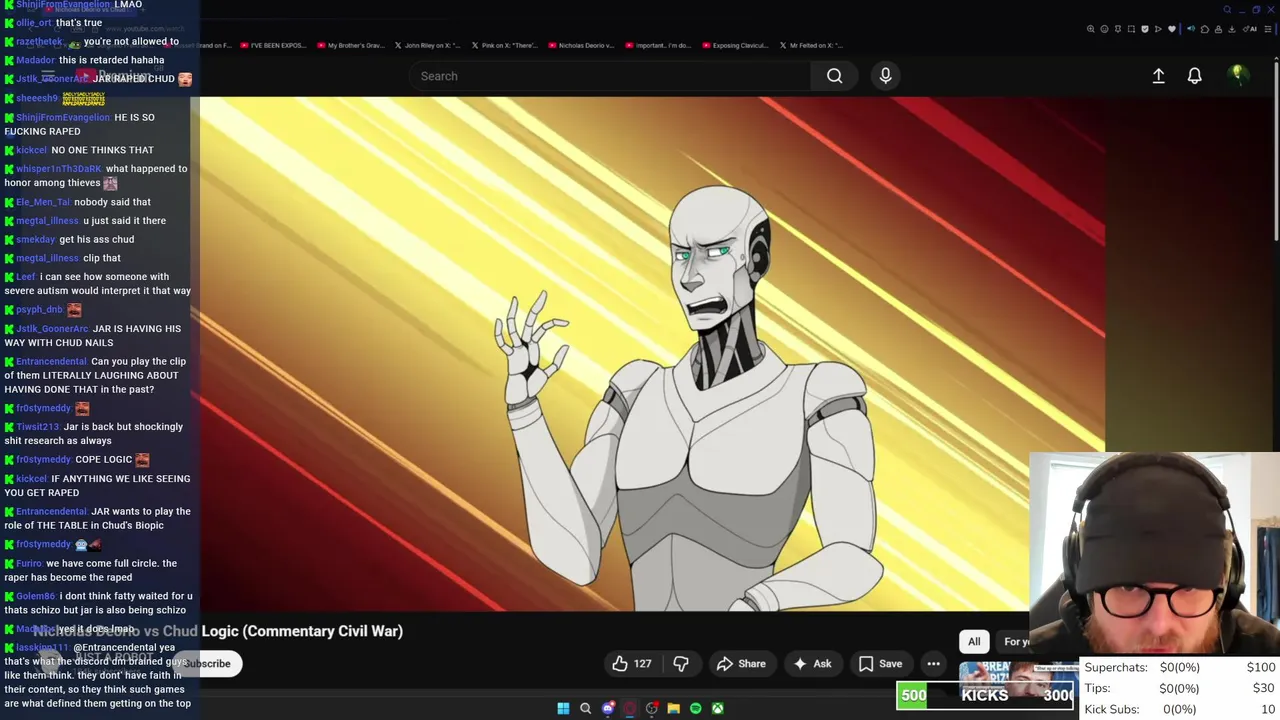The image size is (1280, 720).
Task: Click the Kicks goal progress bar overlay
Action: (x=987, y=696)
